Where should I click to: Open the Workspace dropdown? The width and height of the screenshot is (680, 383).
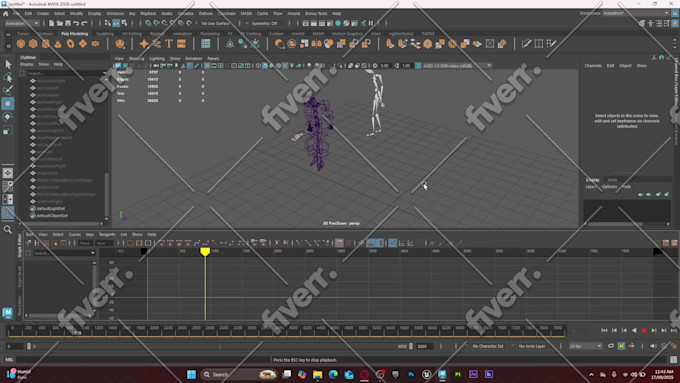636,13
